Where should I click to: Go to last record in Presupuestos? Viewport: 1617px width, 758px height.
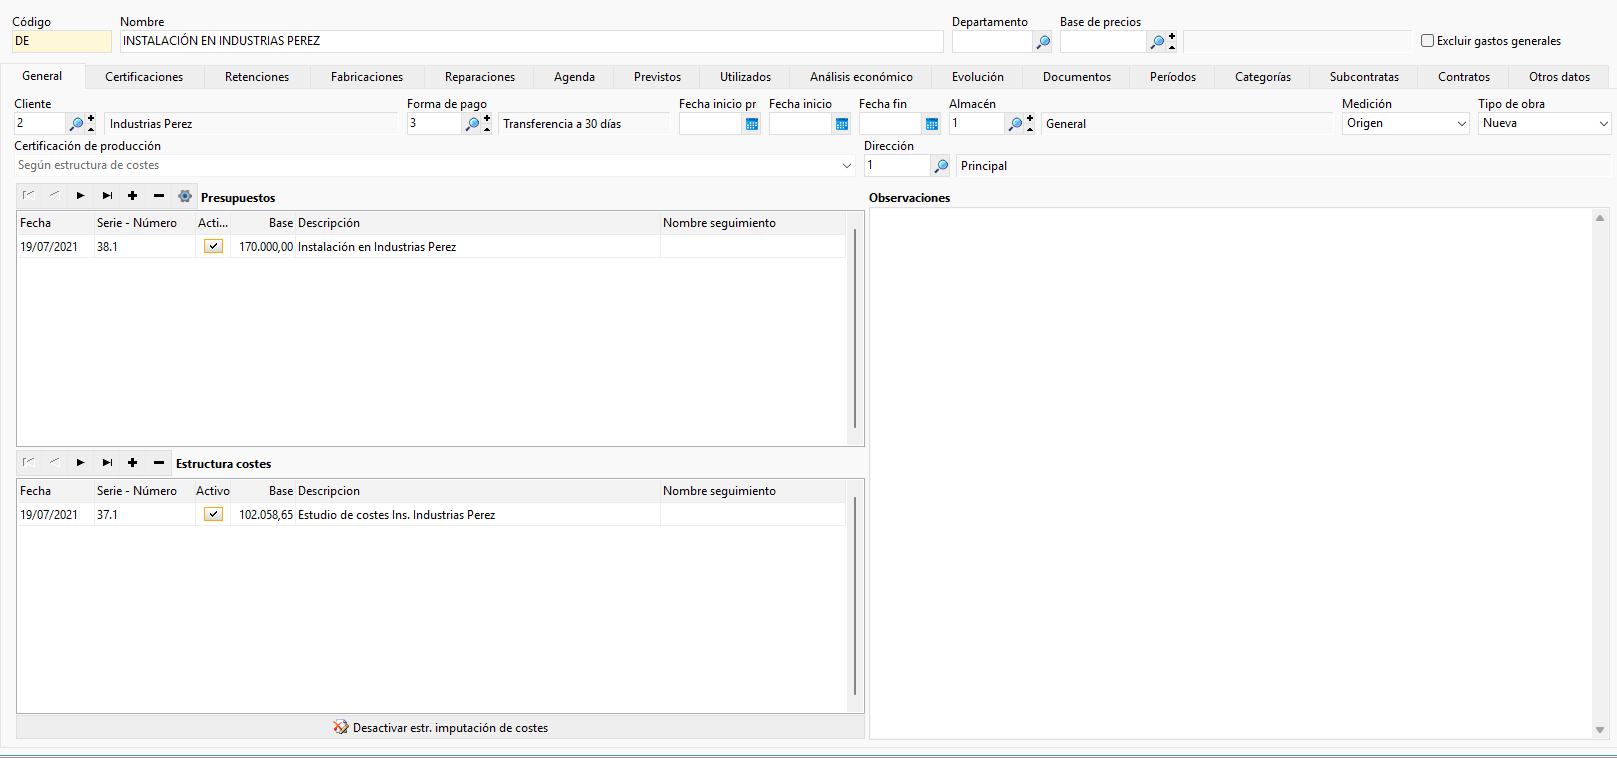click(x=107, y=196)
